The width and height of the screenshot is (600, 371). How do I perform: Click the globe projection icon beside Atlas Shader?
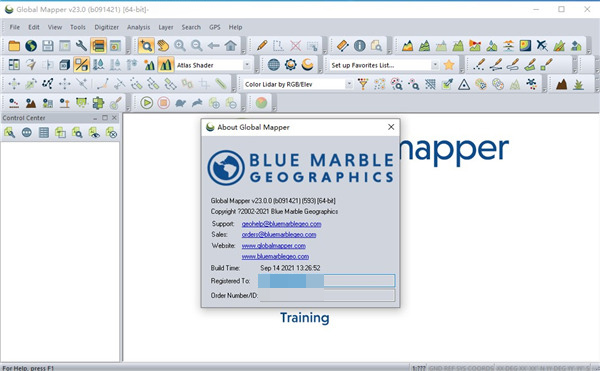pos(274,65)
